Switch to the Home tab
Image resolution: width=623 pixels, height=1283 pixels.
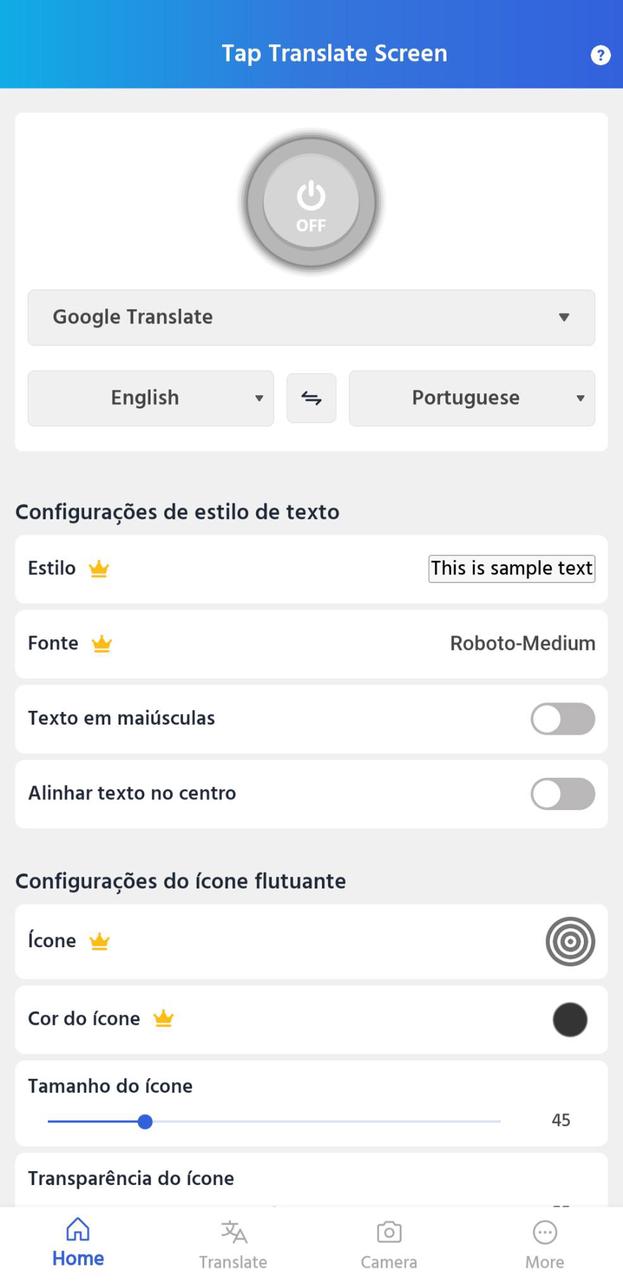pyautogui.click(x=78, y=1240)
